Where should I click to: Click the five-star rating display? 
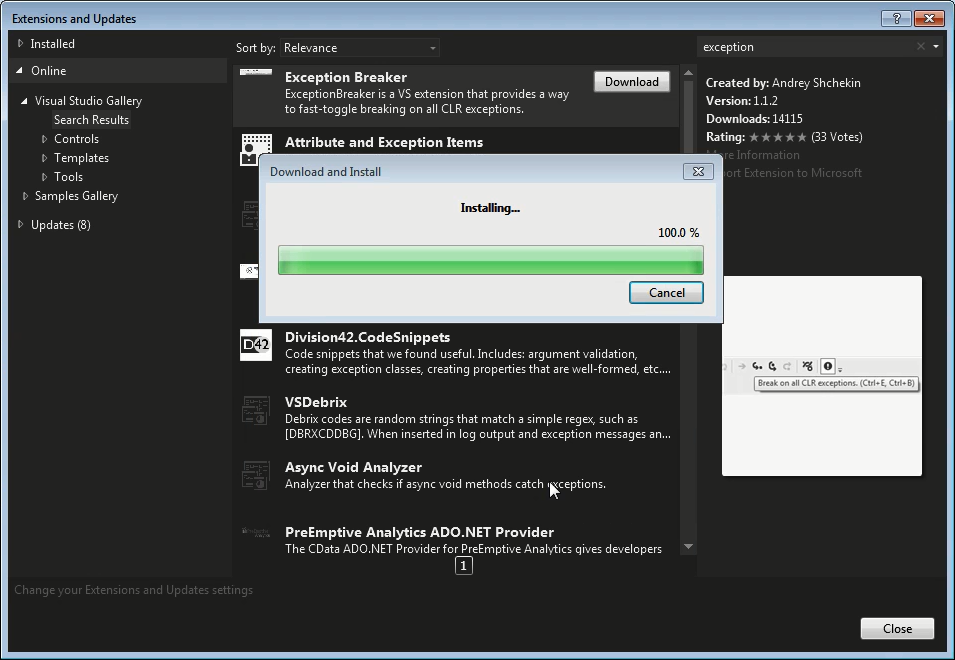(x=778, y=137)
